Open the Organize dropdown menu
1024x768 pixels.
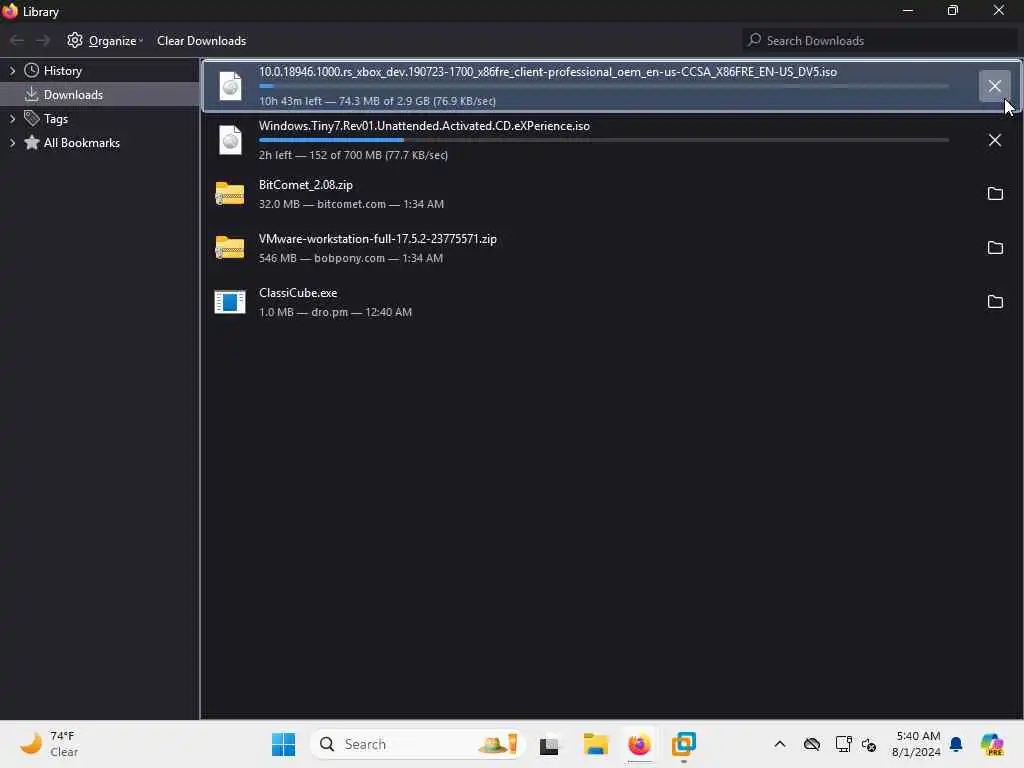[105, 40]
